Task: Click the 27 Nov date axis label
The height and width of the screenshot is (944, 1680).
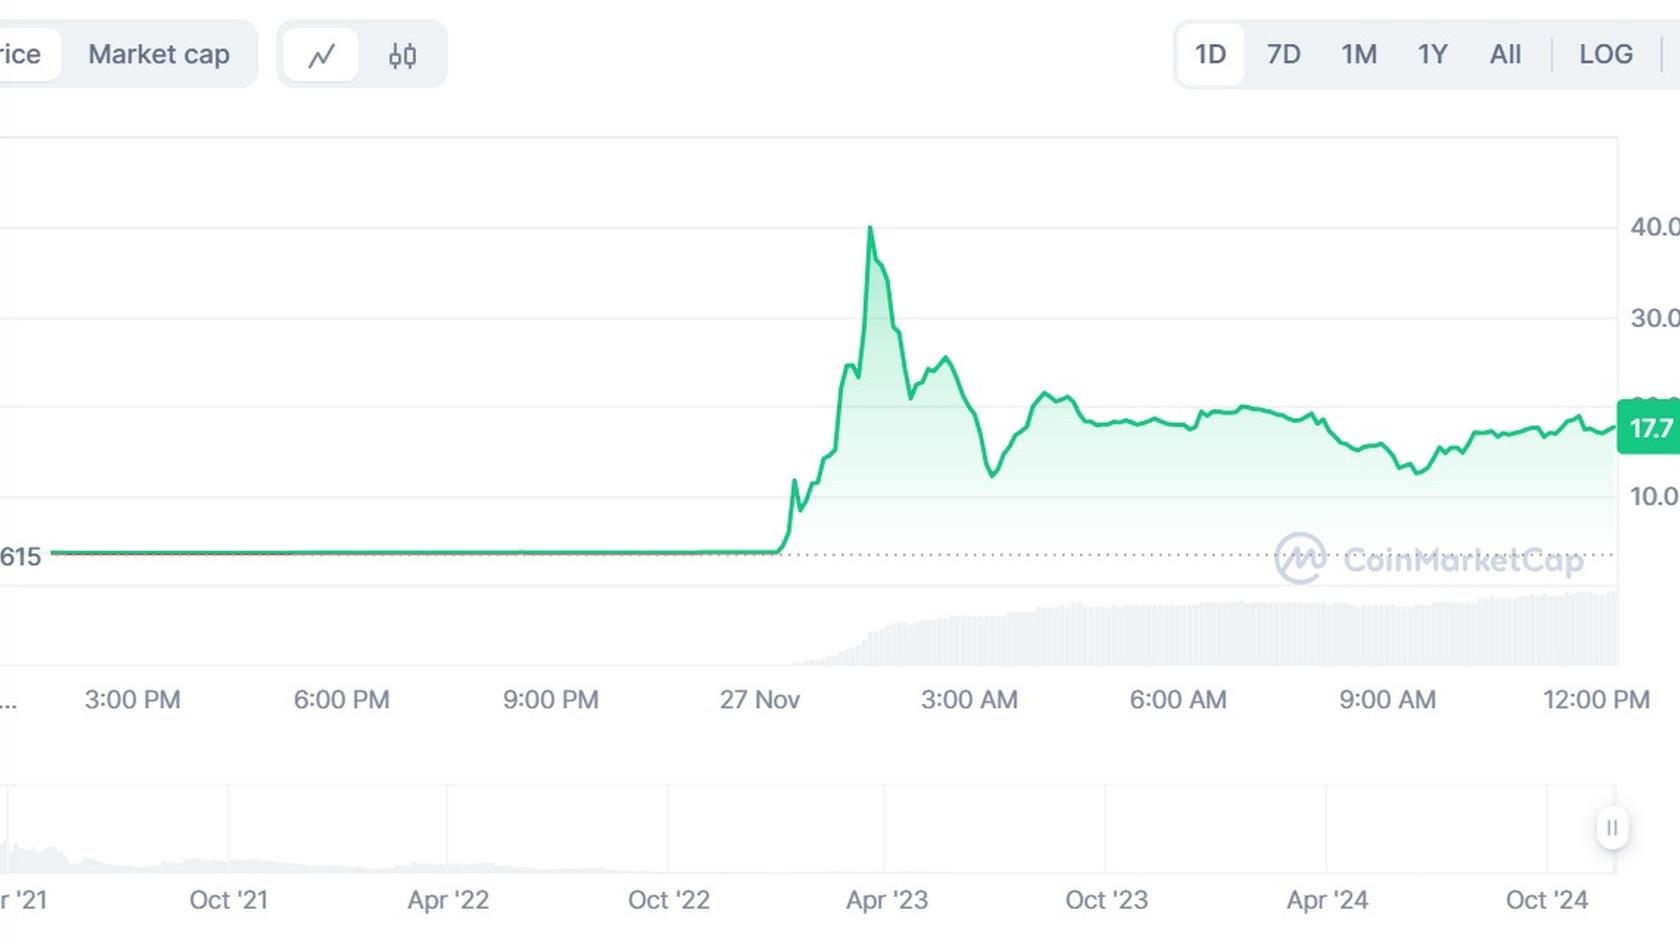Action: (760, 700)
